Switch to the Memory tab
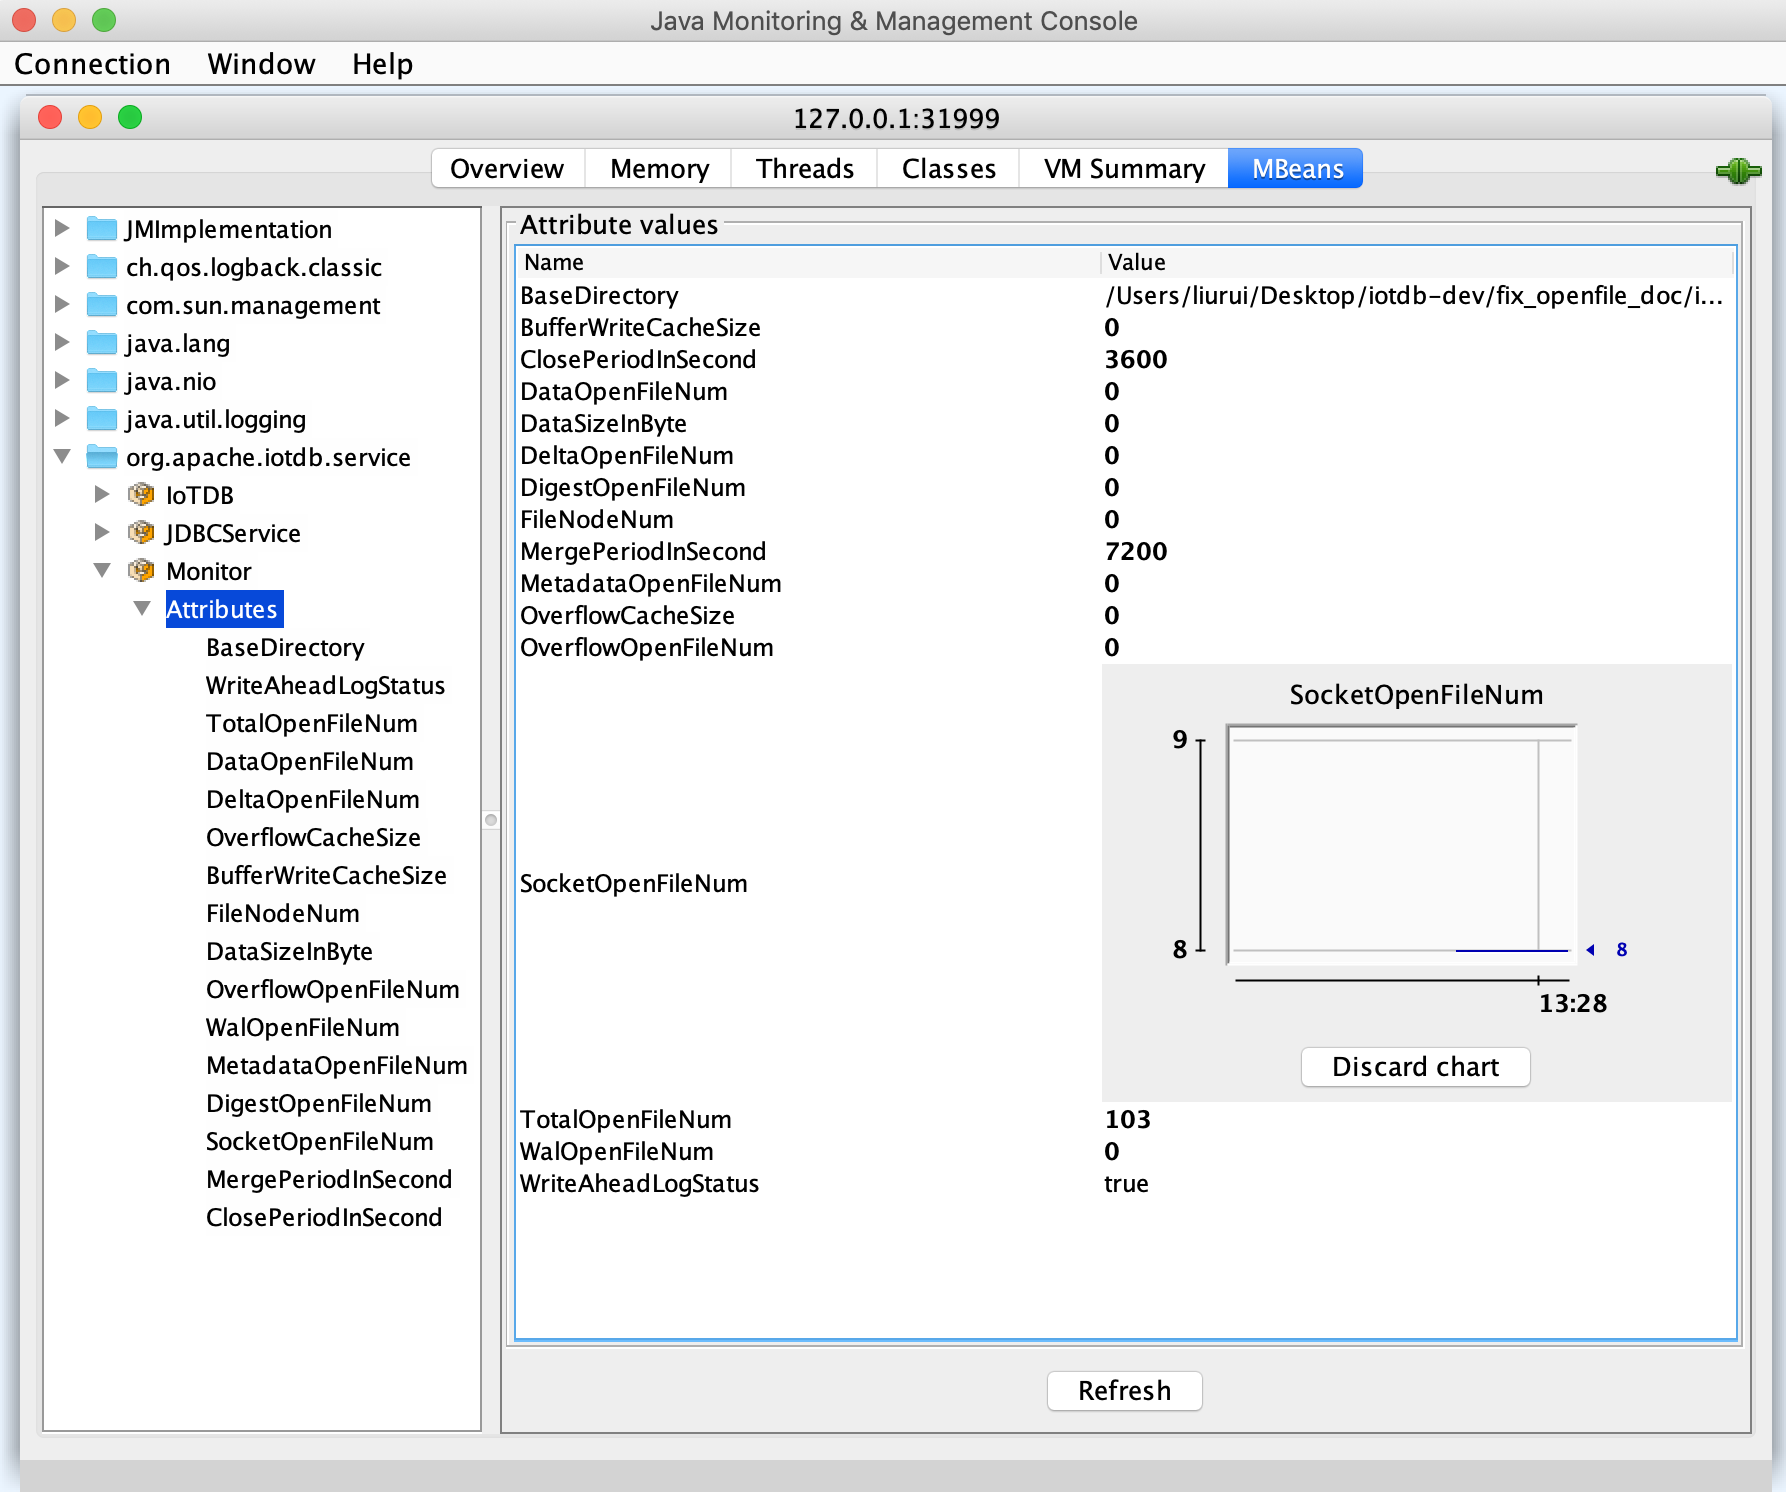Screen dimensions: 1786x1492 [659, 169]
